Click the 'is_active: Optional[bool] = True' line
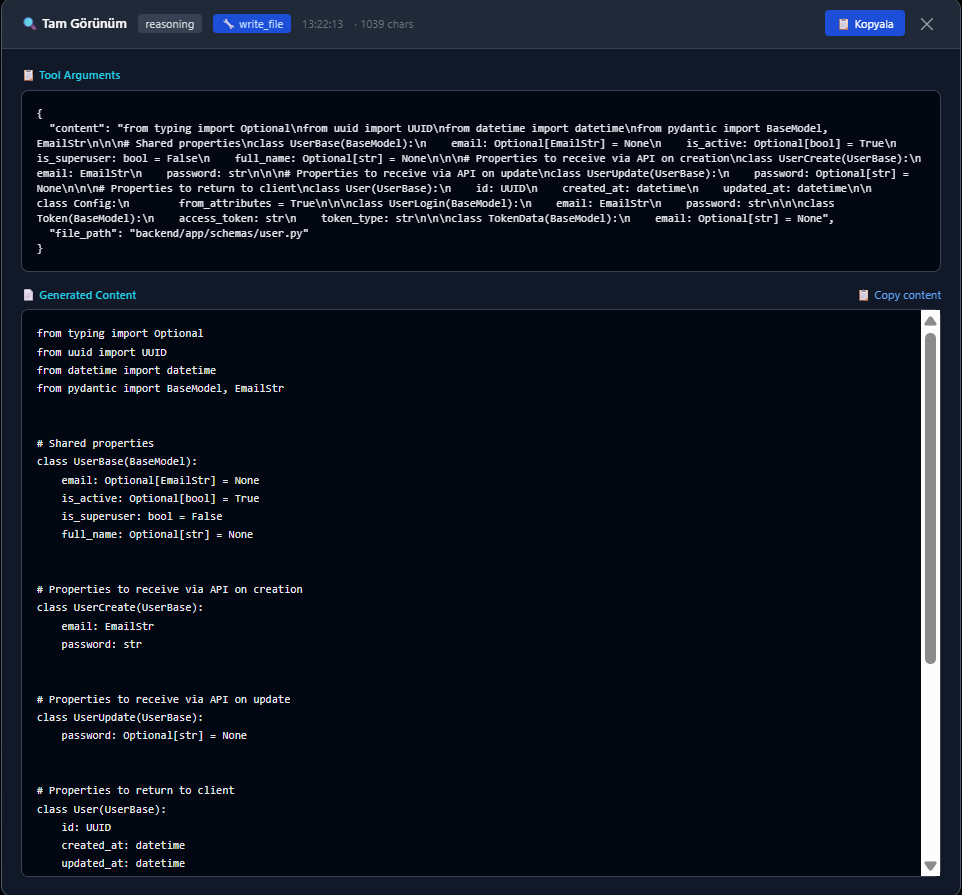Viewport: 962px width, 895px height. pos(160,498)
